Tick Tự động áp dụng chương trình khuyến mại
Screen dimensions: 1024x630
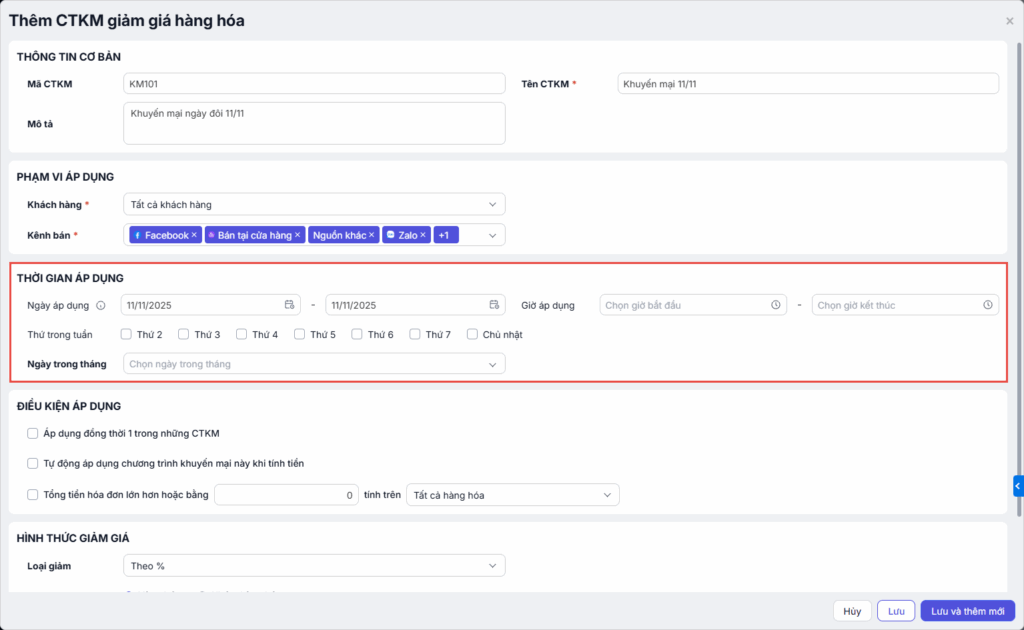pos(34,464)
